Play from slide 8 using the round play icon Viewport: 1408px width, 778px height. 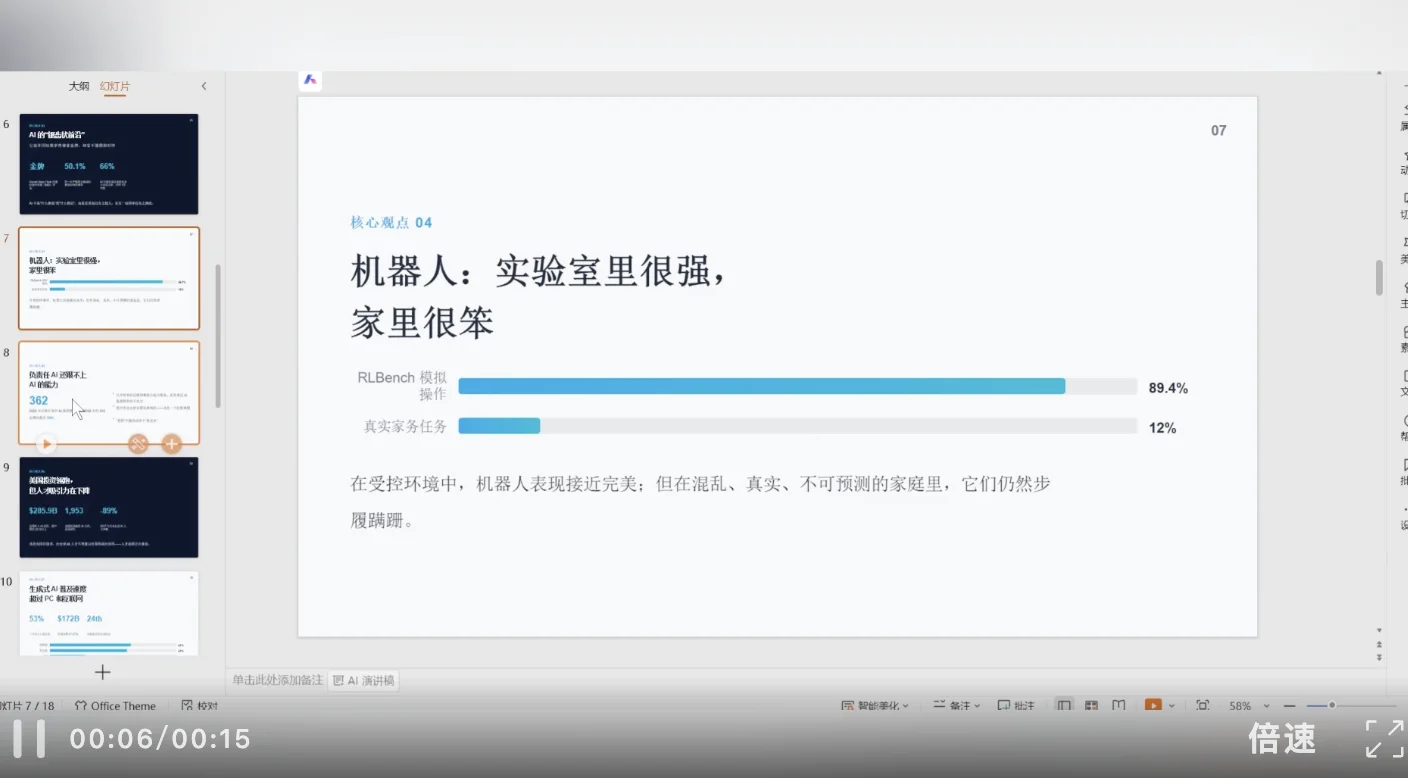click(46, 443)
